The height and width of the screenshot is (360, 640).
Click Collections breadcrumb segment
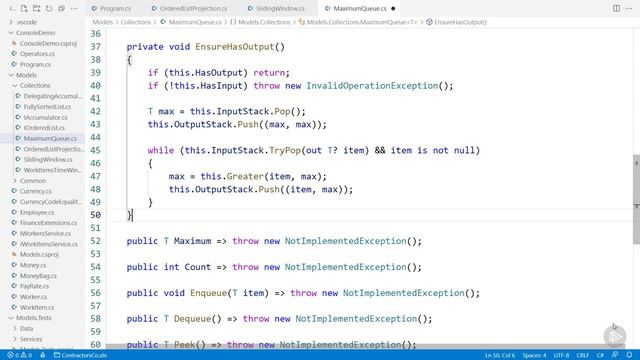[x=136, y=22]
